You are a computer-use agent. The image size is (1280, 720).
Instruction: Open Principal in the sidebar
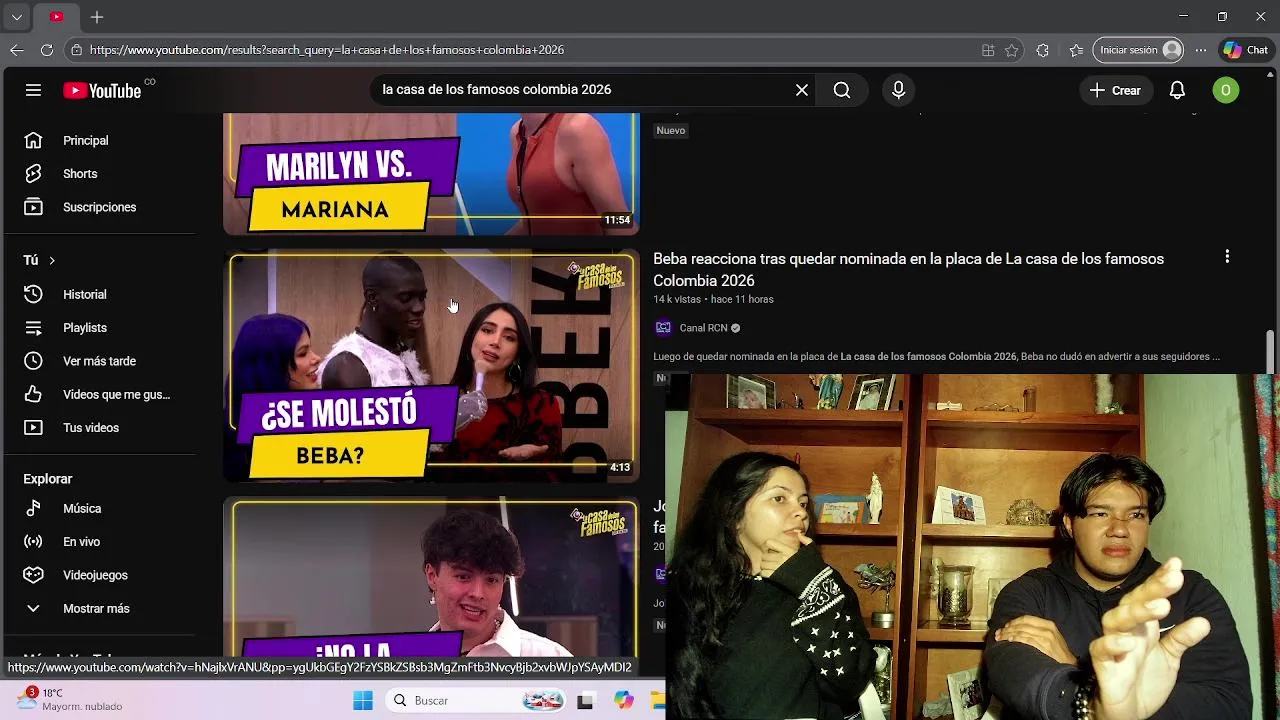pyautogui.click(x=100, y=141)
